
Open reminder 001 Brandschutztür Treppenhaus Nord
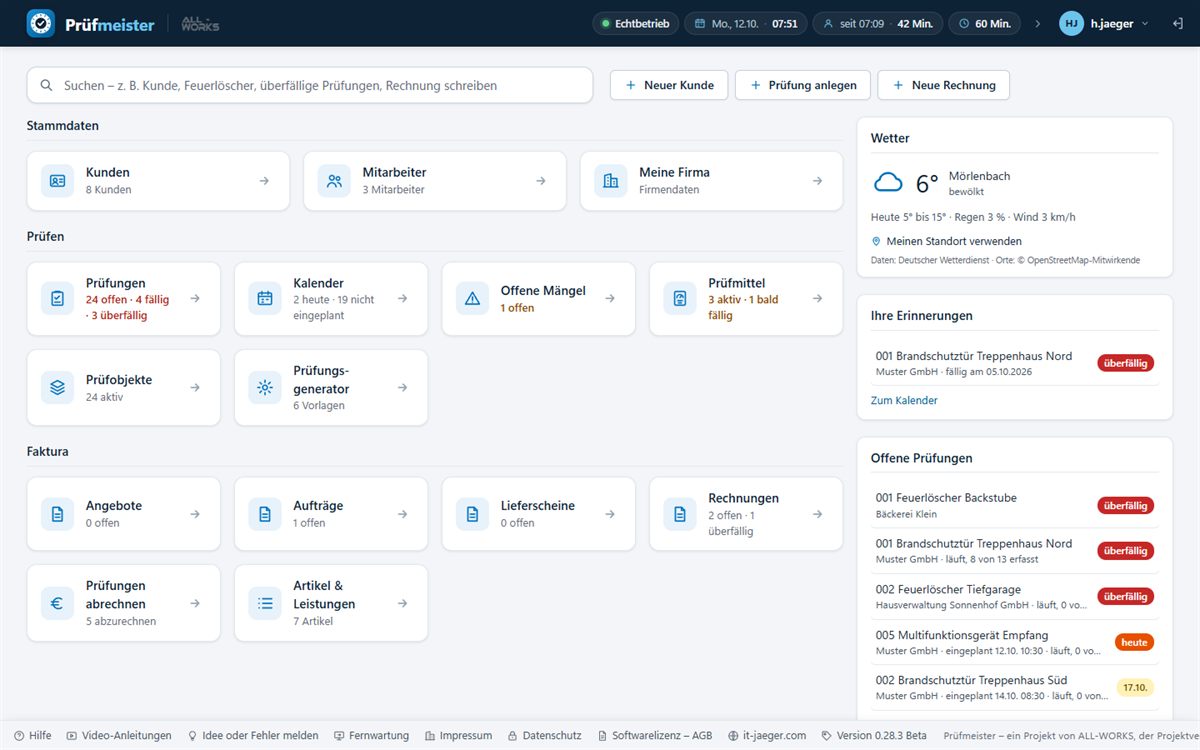coord(1014,363)
